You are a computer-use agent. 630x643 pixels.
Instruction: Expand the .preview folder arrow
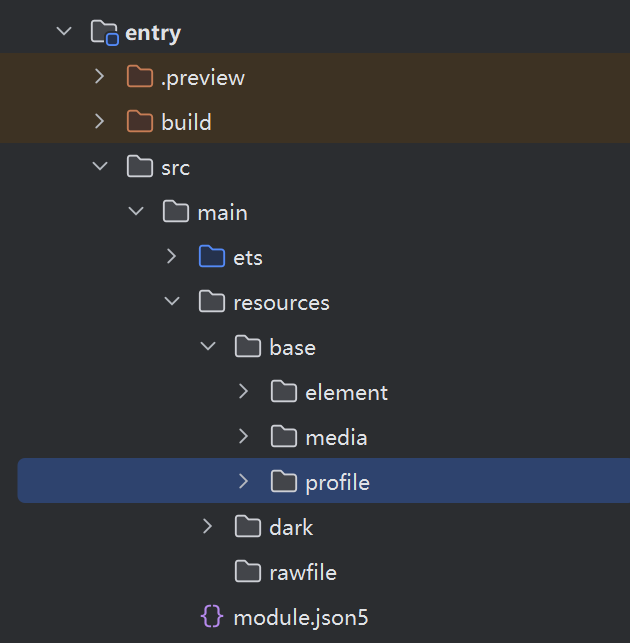tap(100, 76)
